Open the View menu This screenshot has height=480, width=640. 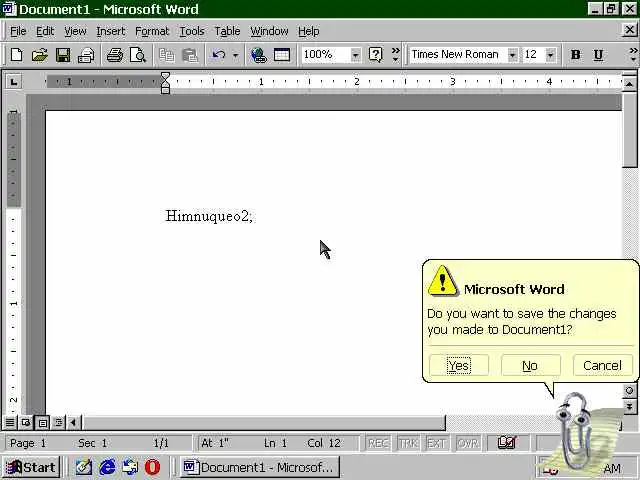[x=75, y=31]
